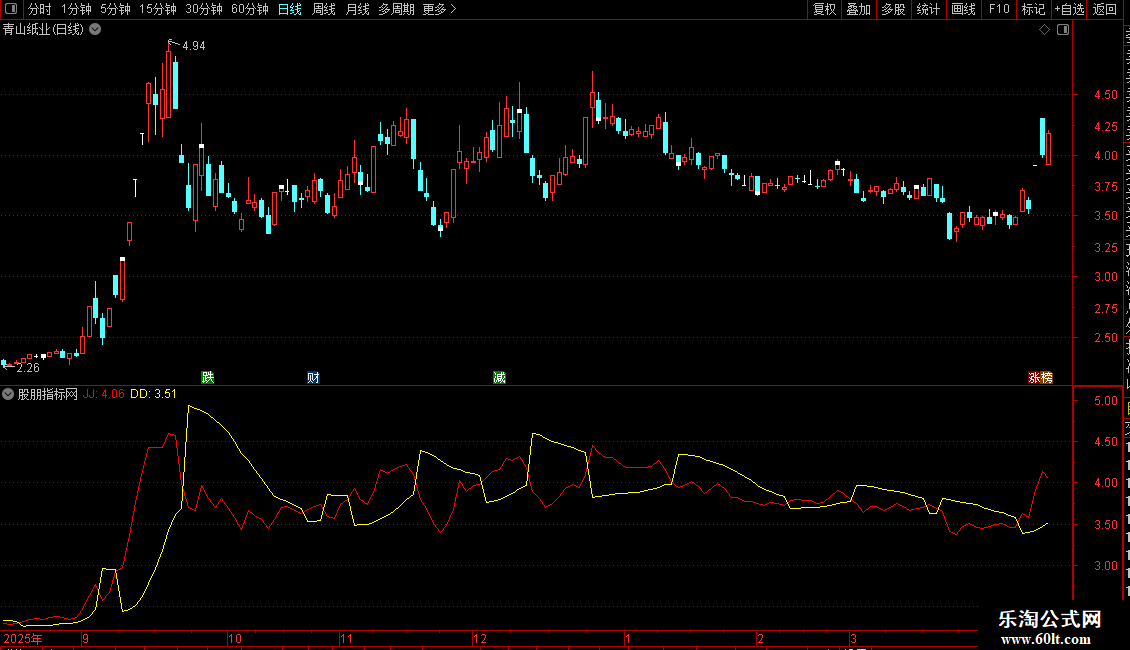
Task: Click the green 减 event marker
Action: point(499,378)
